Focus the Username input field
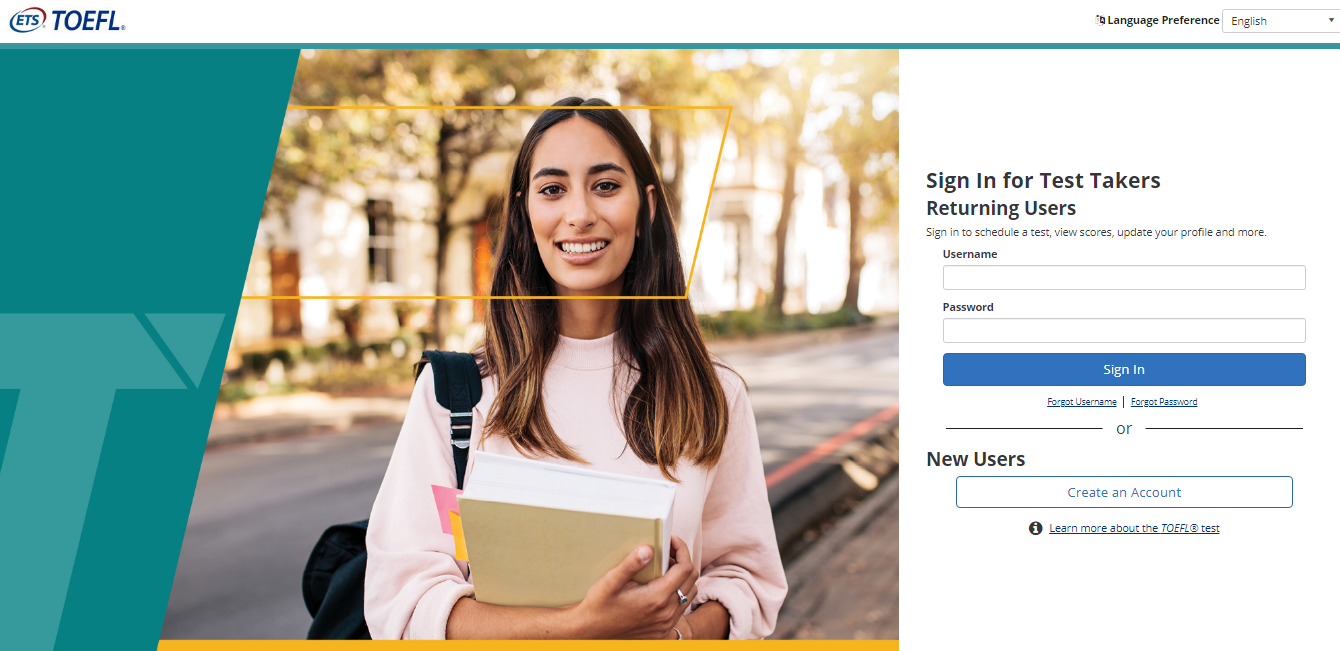The width and height of the screenshot is (1340, 651). pyautogui.click(x=1124, y=277)
